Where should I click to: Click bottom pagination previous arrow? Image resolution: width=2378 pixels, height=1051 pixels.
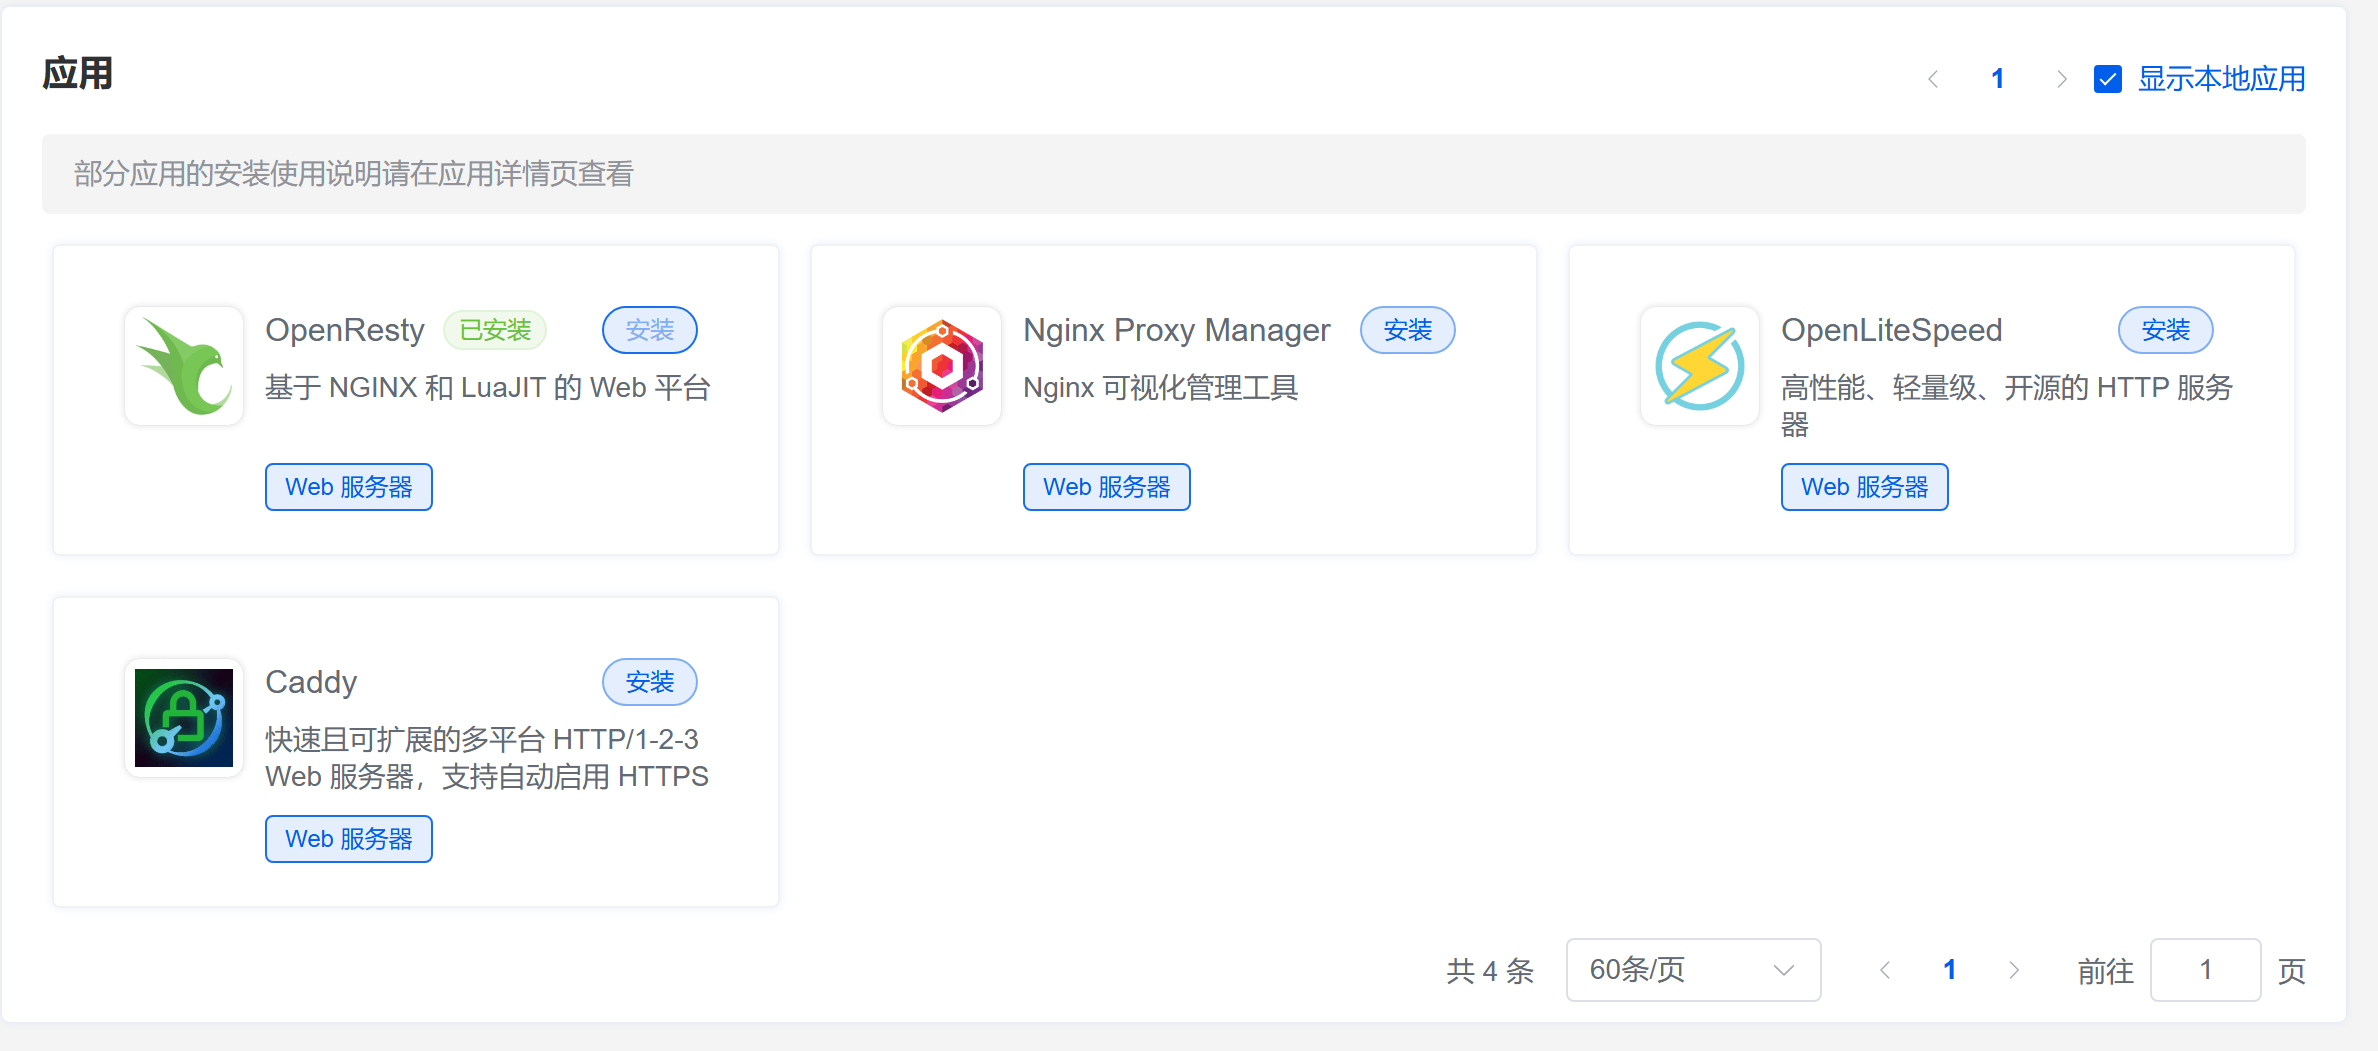pyautogui.click(x=1885, y=970)
